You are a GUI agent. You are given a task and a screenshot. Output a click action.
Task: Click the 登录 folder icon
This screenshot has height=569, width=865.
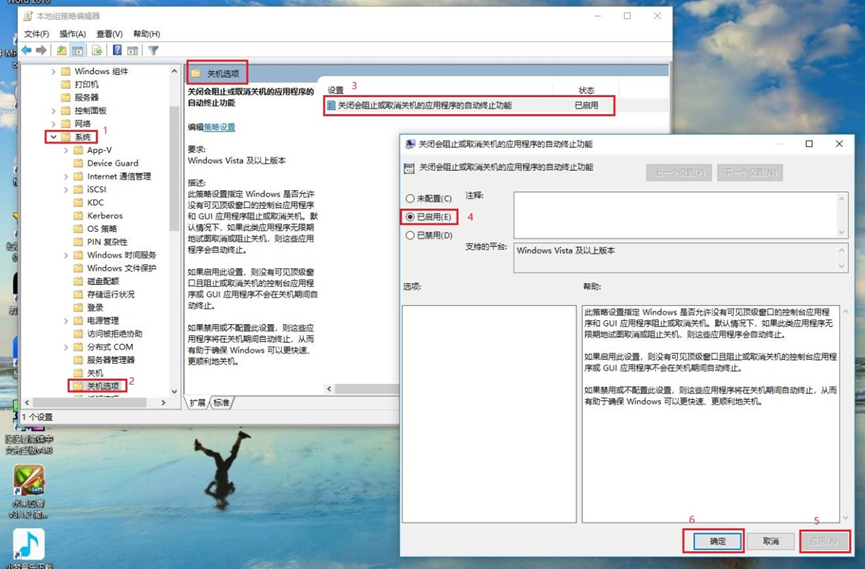coord(78,307)
